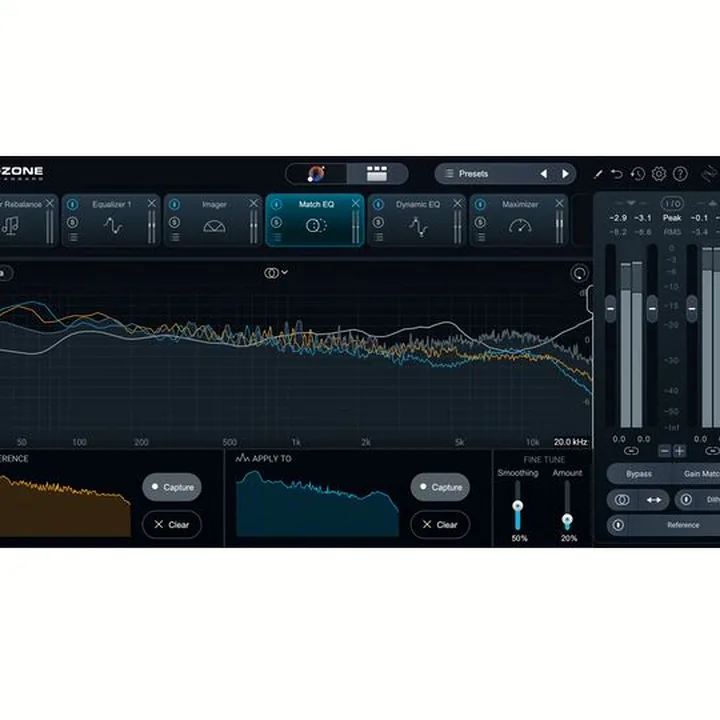Click the Maximizer gauge icon
Screen dimensions: 720x720
point(520,226)
